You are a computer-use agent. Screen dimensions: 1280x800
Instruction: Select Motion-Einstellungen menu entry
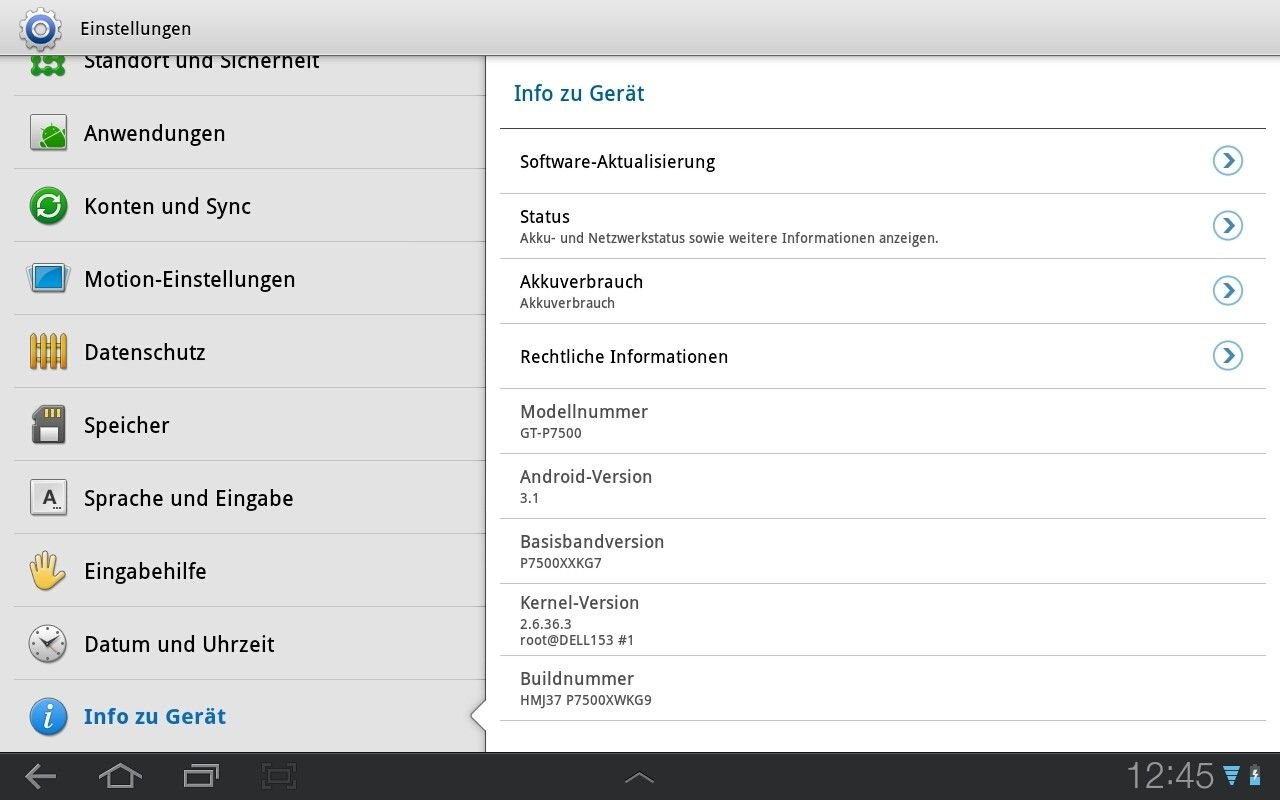[x=250, y=279]
